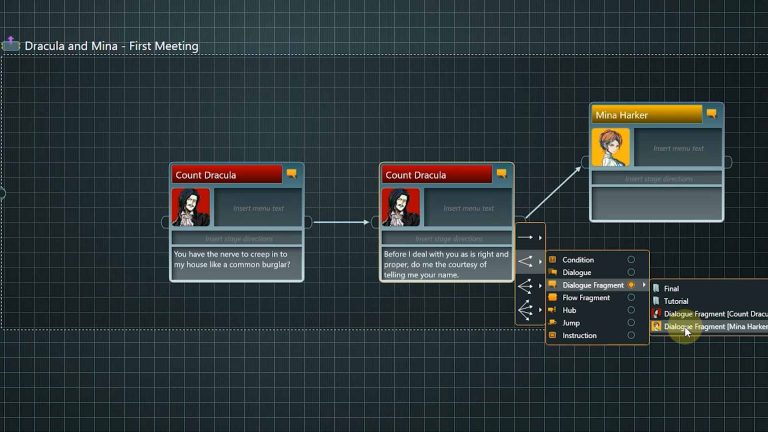
Task: Click the Count Dracula template avatar icon
Action: (x=656, y=313)
